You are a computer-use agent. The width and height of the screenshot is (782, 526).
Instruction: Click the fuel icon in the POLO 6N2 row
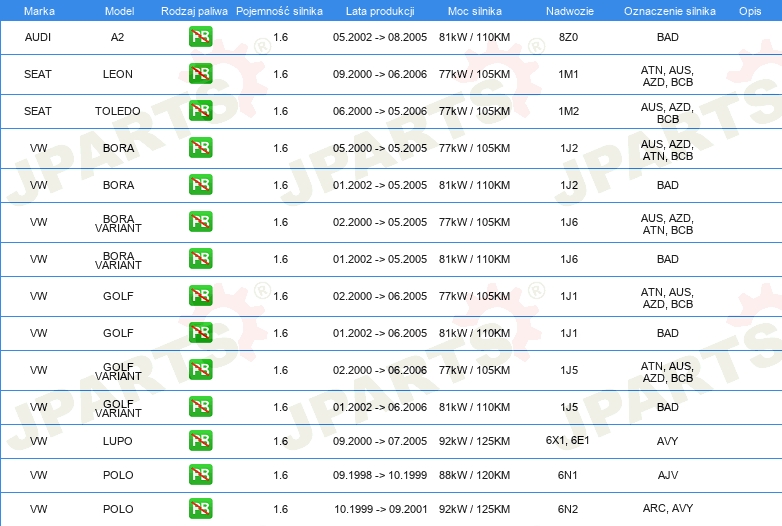click(200, 509)
